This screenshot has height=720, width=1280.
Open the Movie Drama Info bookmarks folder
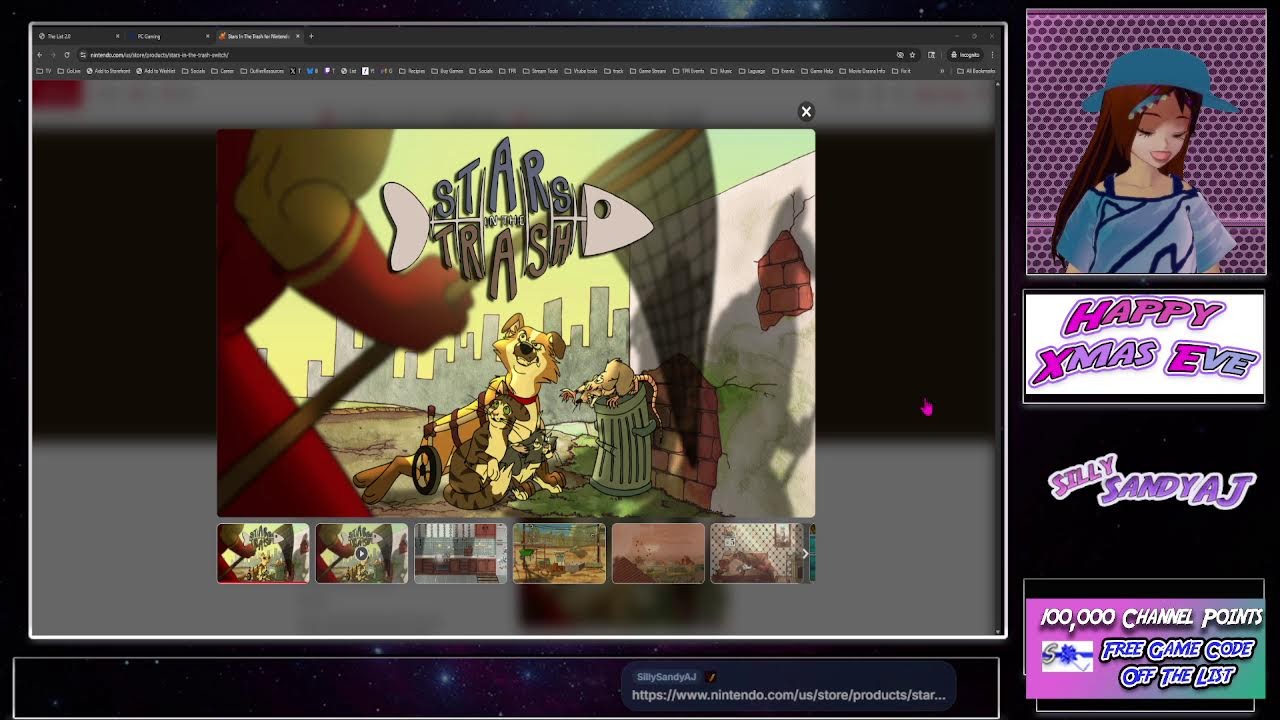[862, 71]
